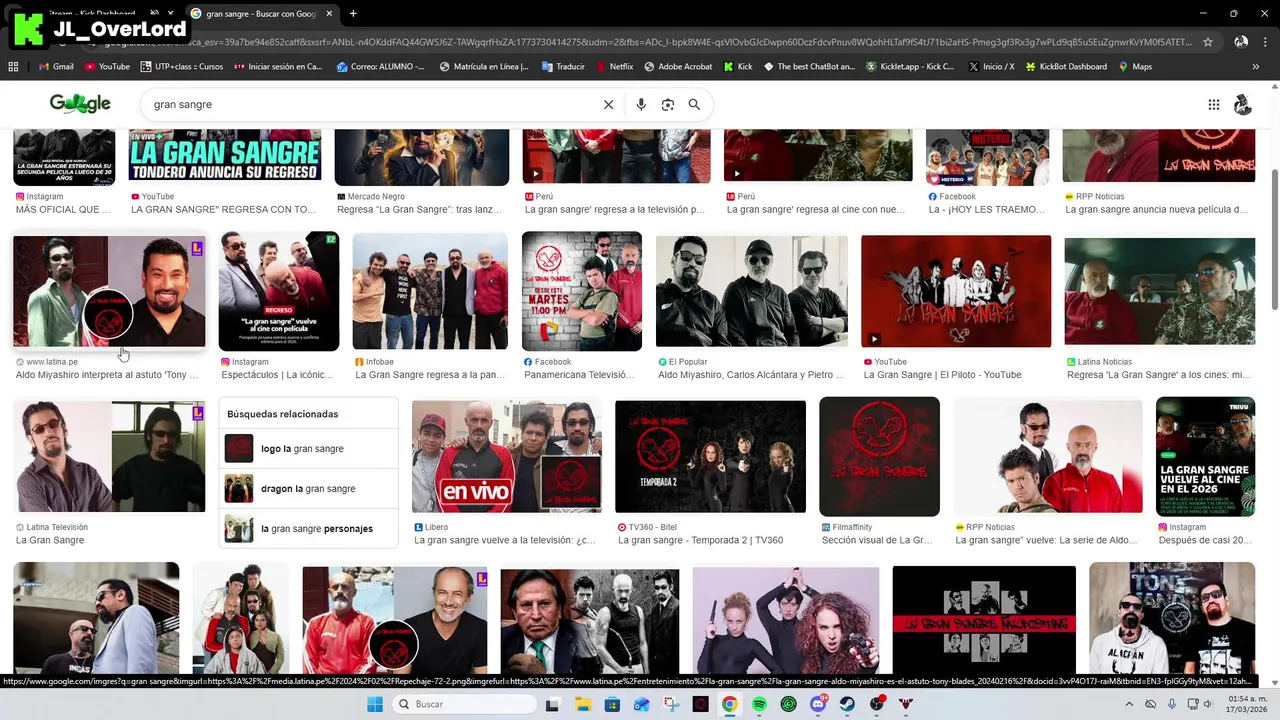Switch to the gran sangre Google tab
Screen dimensions: 1280x720
(261, 14)
